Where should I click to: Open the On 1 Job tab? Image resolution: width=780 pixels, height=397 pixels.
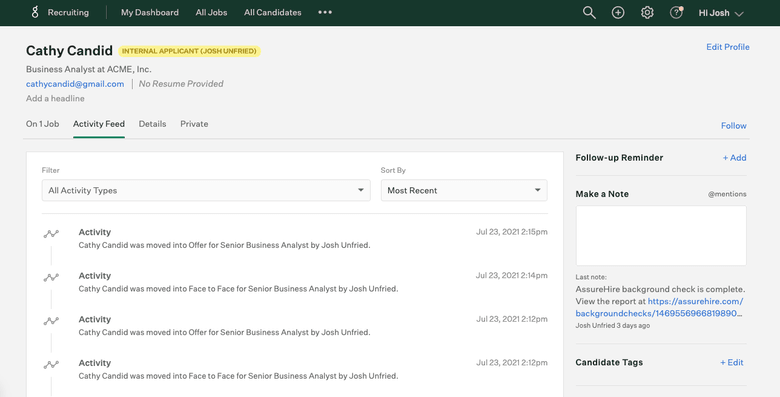(x=42, y=124)
